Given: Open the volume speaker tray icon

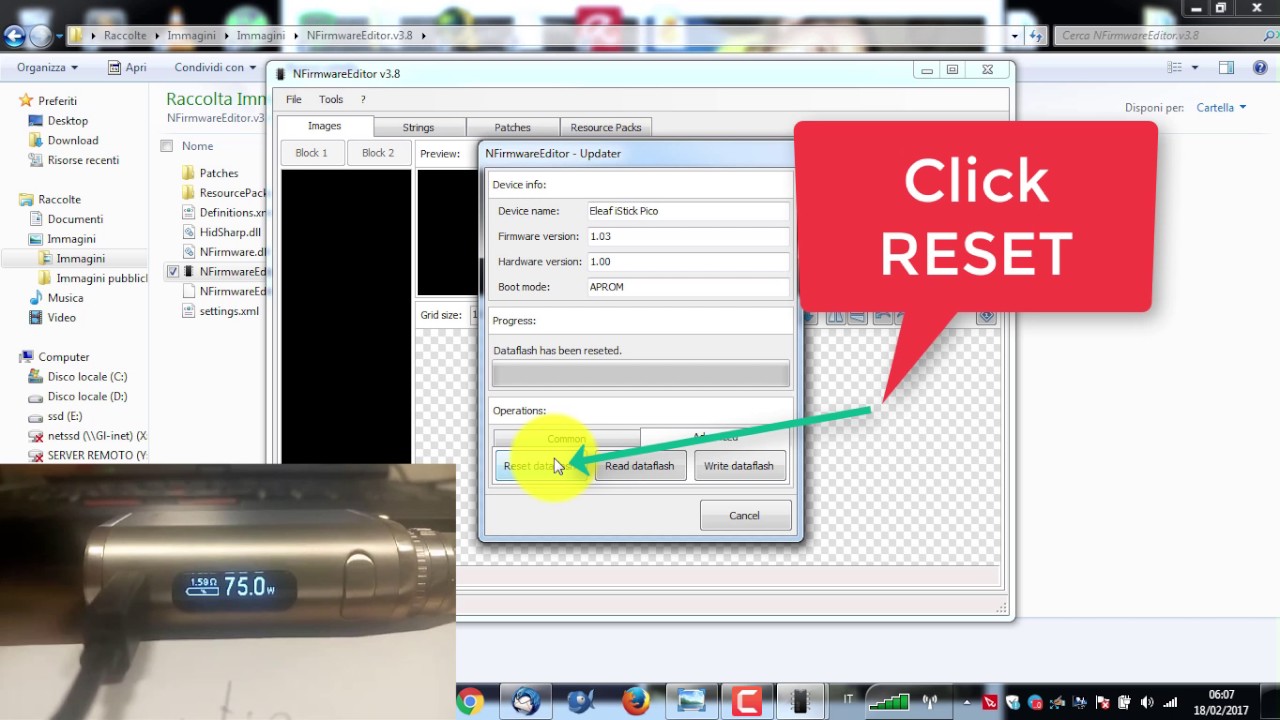Looking at the screenshot, I should [x=1147, y=703].
